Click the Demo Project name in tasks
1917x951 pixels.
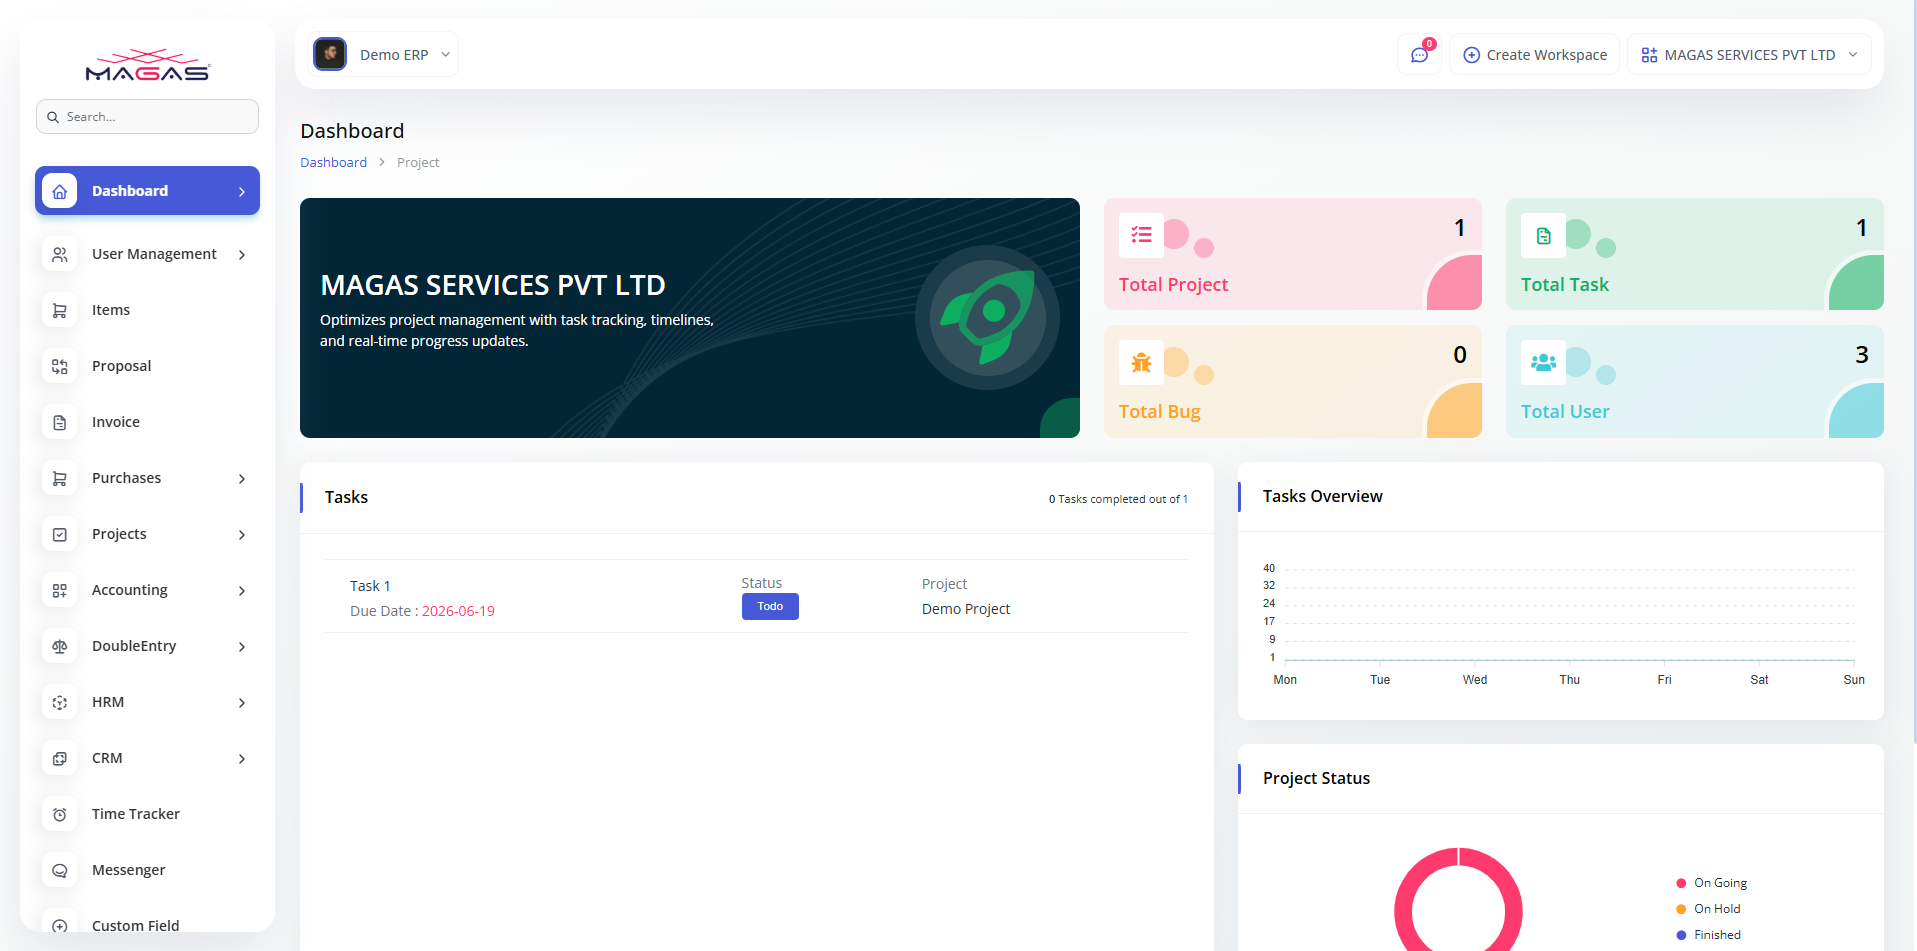pos(966,609)
